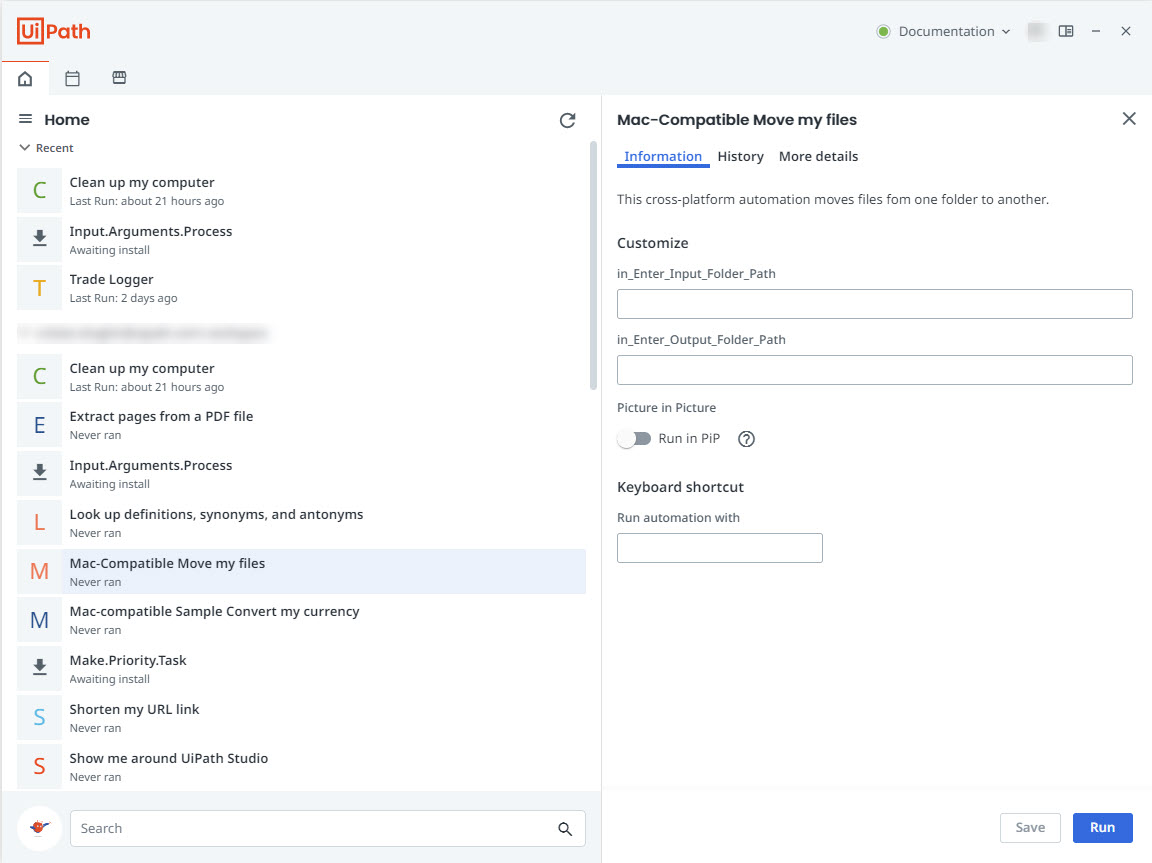Toggle the compact view layout icon

pyautogui.click(x=1066, y=31)
